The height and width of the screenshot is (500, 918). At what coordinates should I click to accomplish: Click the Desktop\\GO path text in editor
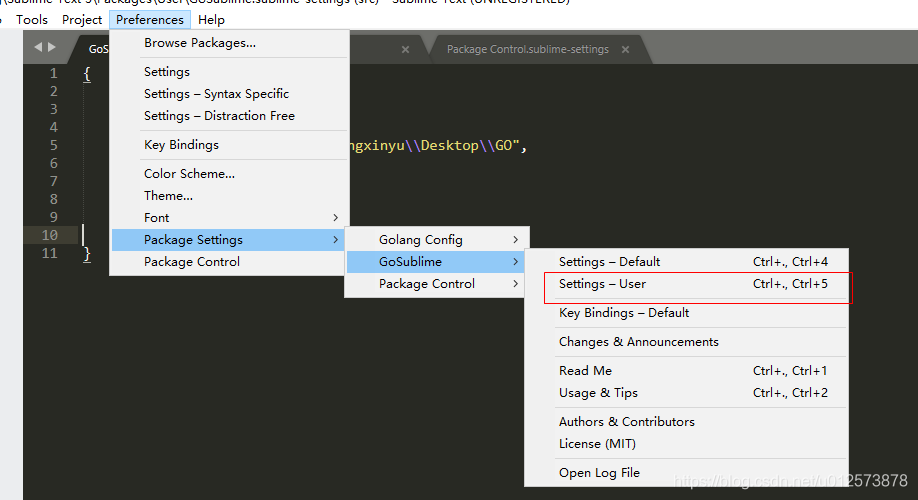coord(467,145)
